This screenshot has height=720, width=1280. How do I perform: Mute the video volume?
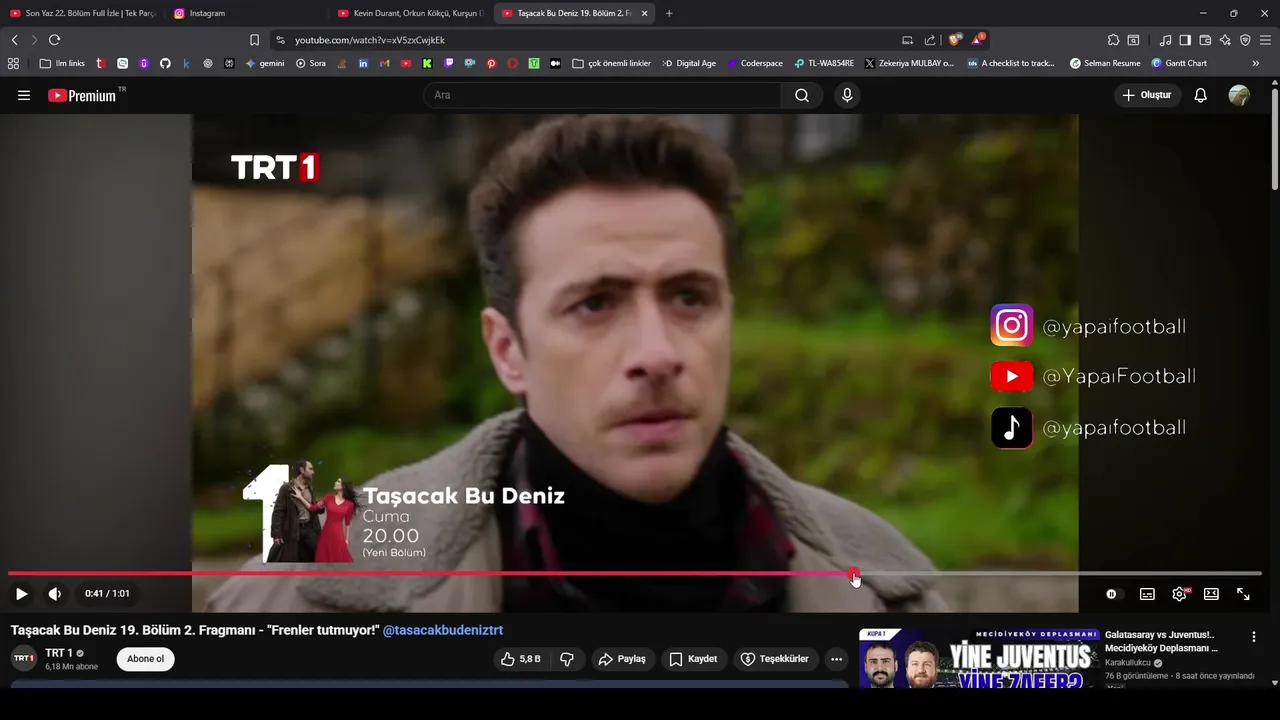[x=55, y=593]
